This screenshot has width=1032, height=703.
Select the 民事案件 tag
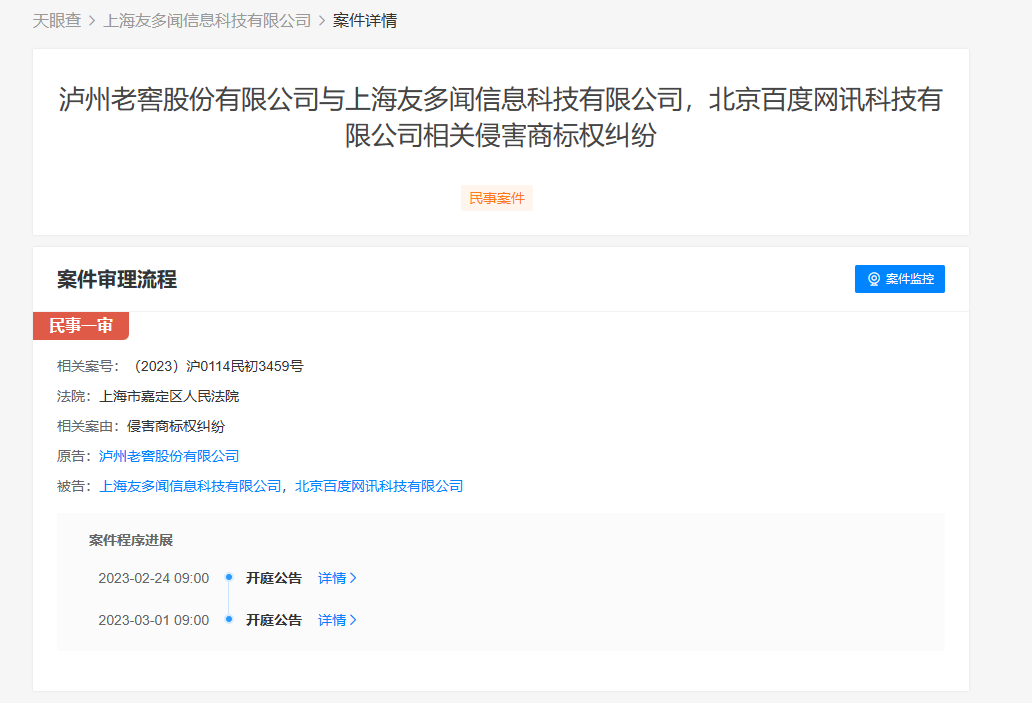[x=497, y=198]
